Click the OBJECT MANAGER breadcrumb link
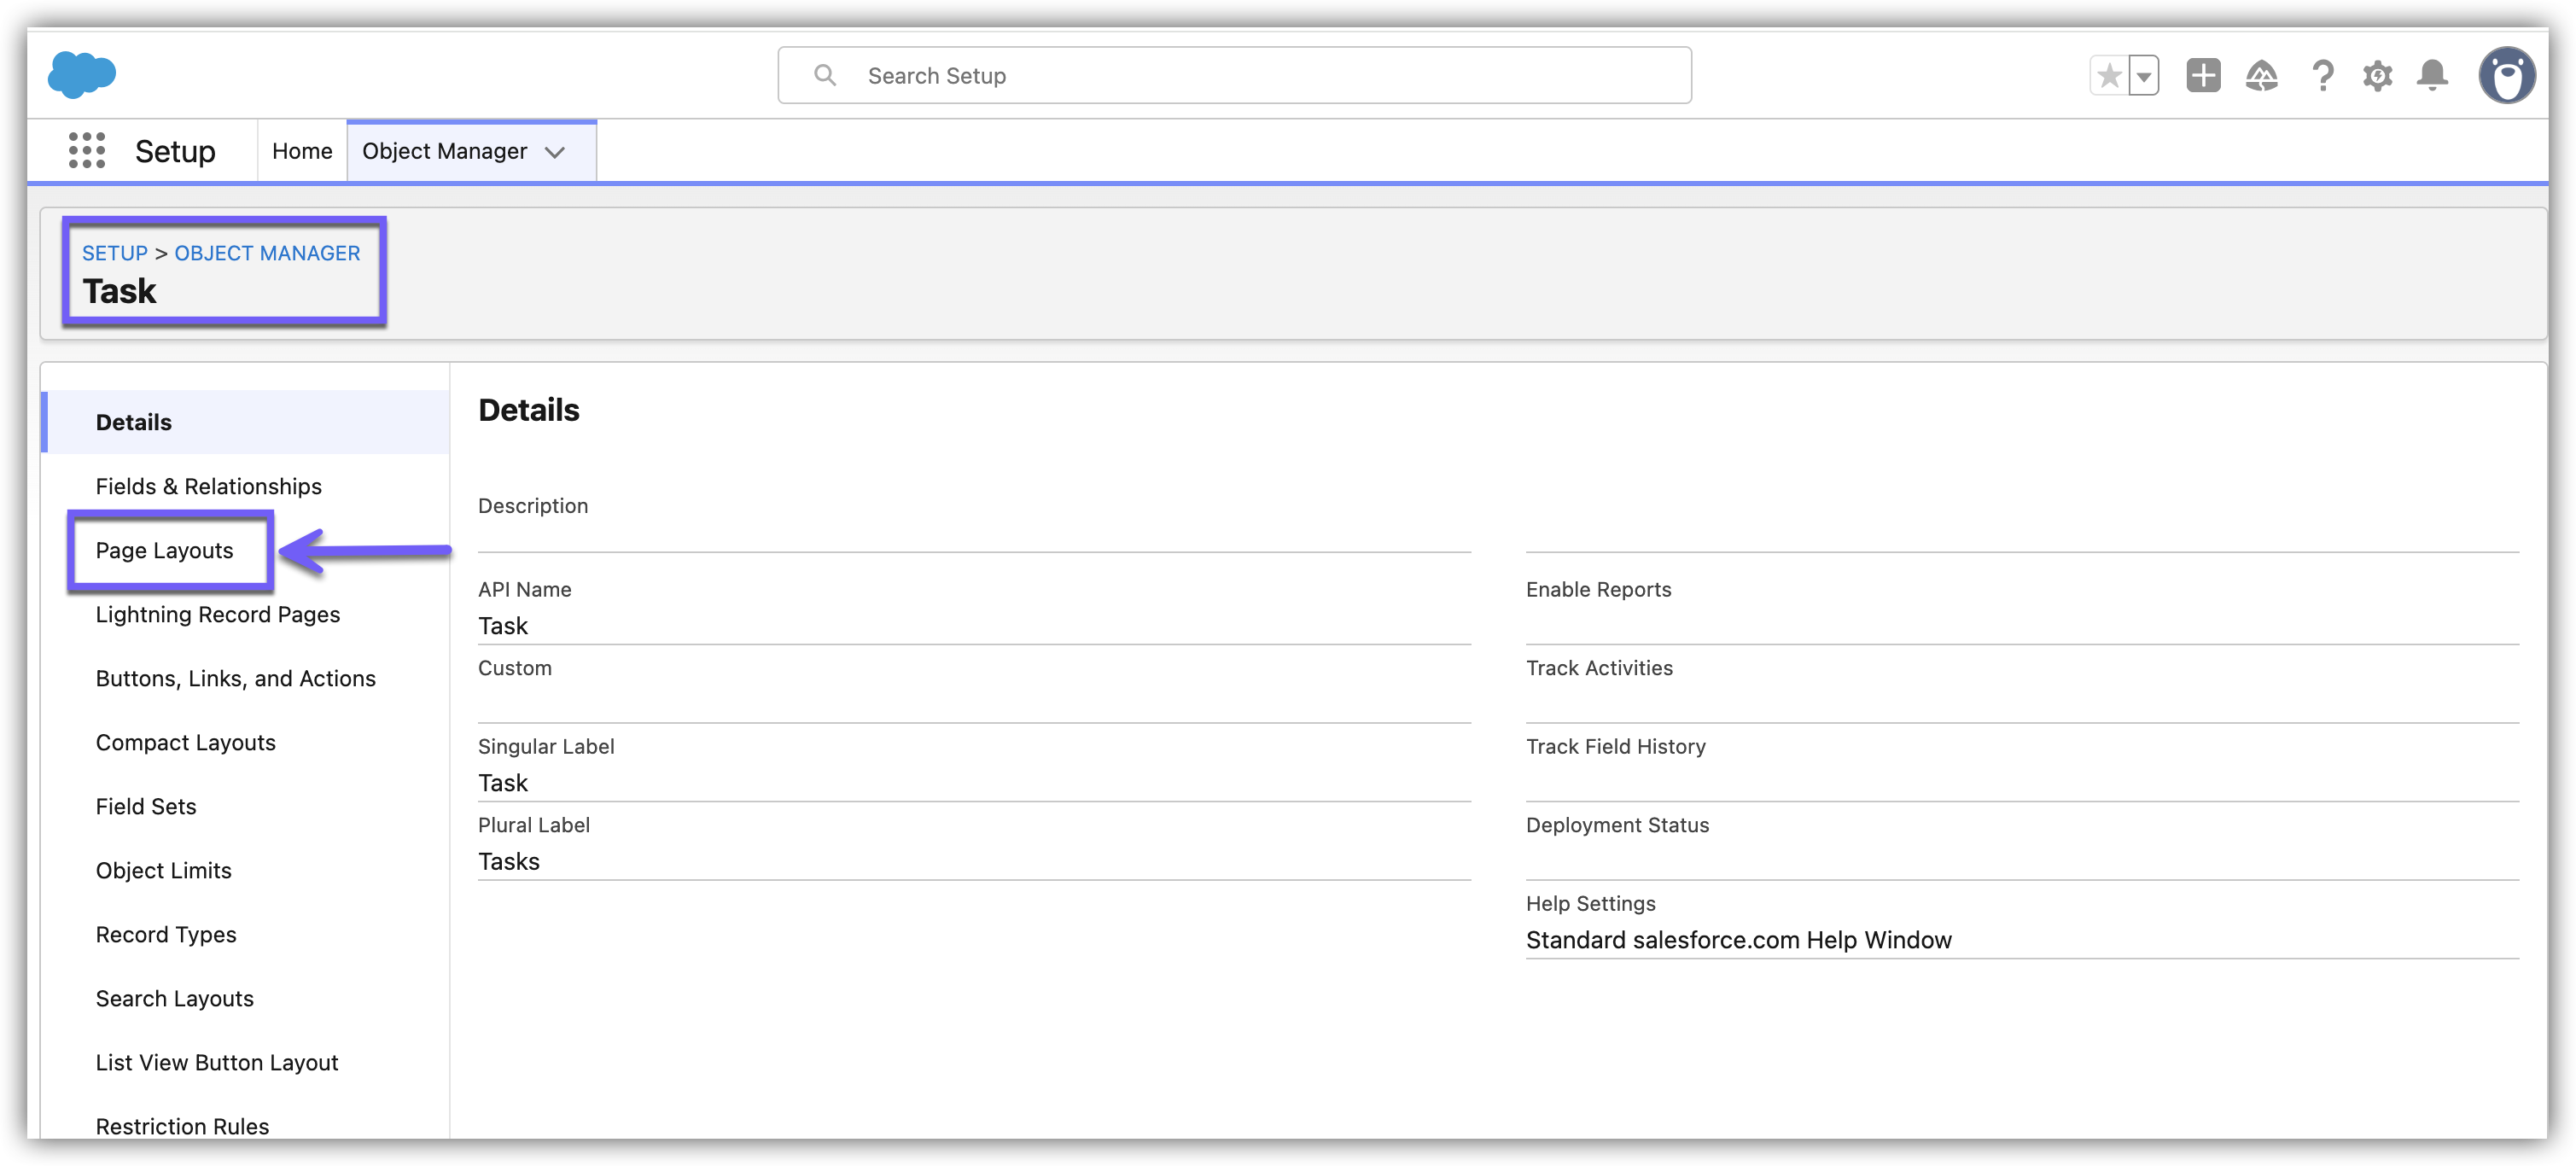 [x=267, y=253]
